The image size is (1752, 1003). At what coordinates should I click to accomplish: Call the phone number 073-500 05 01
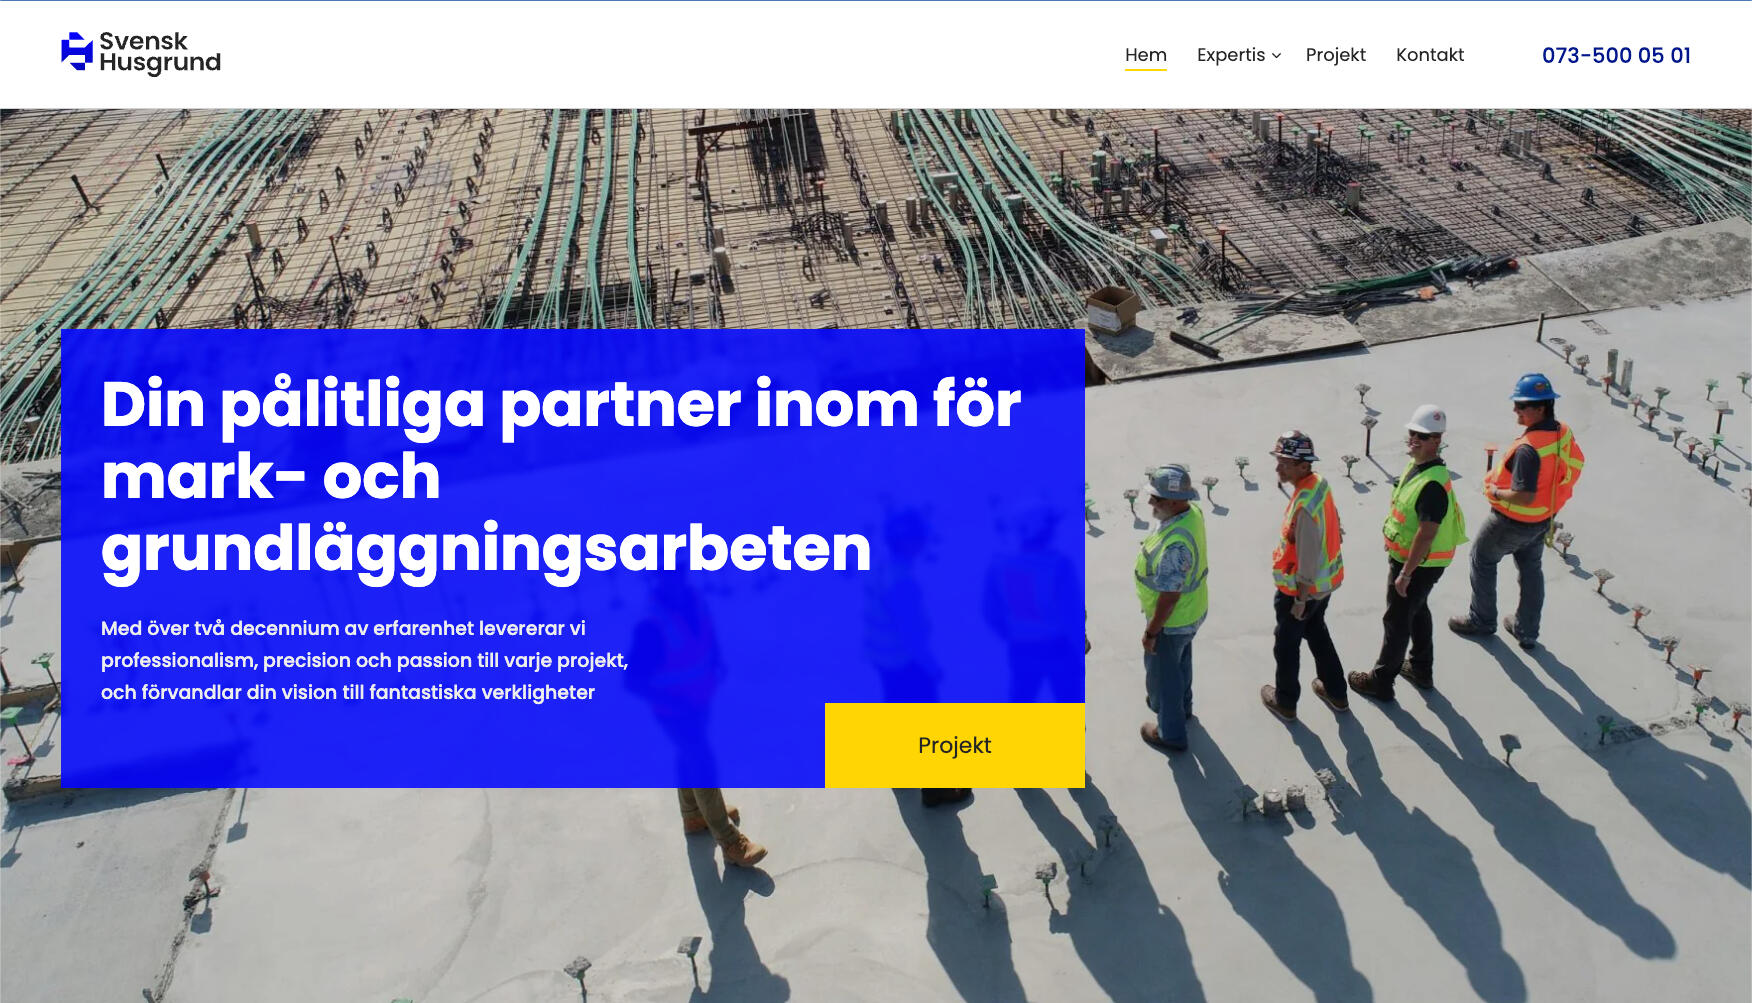point(1616,55)
